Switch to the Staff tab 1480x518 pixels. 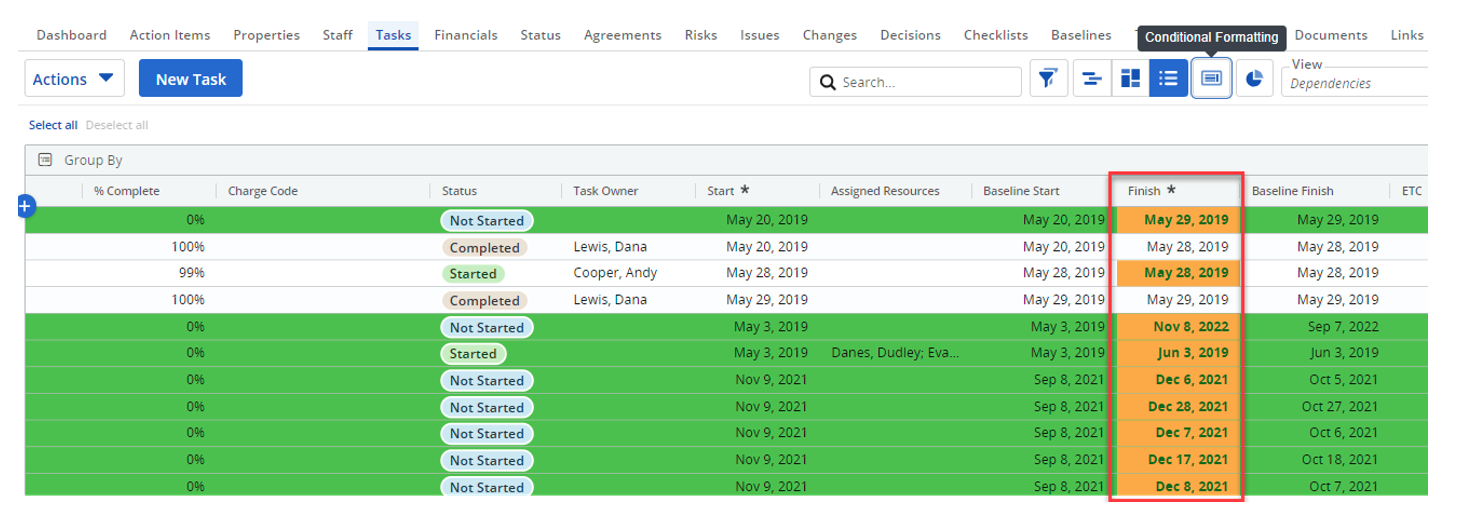point(337,35)
